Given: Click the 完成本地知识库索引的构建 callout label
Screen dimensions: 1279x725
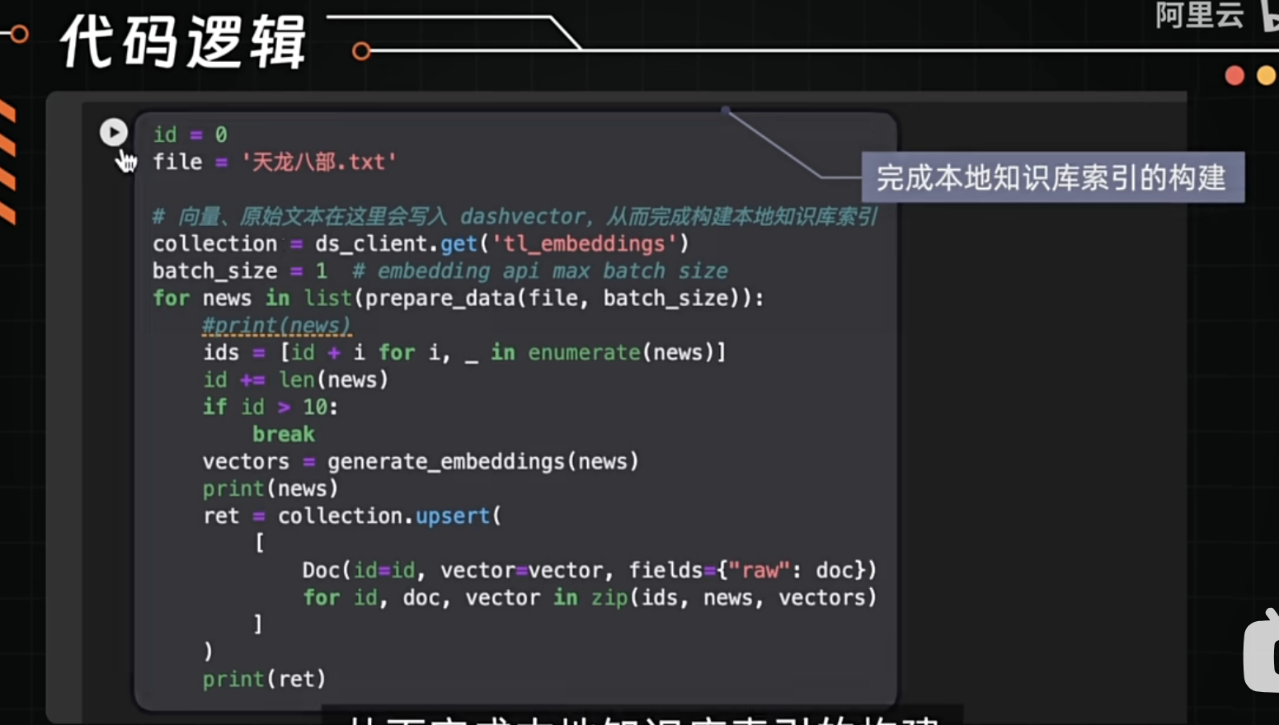Looking at the screenshot, I should coord(1052,178).
